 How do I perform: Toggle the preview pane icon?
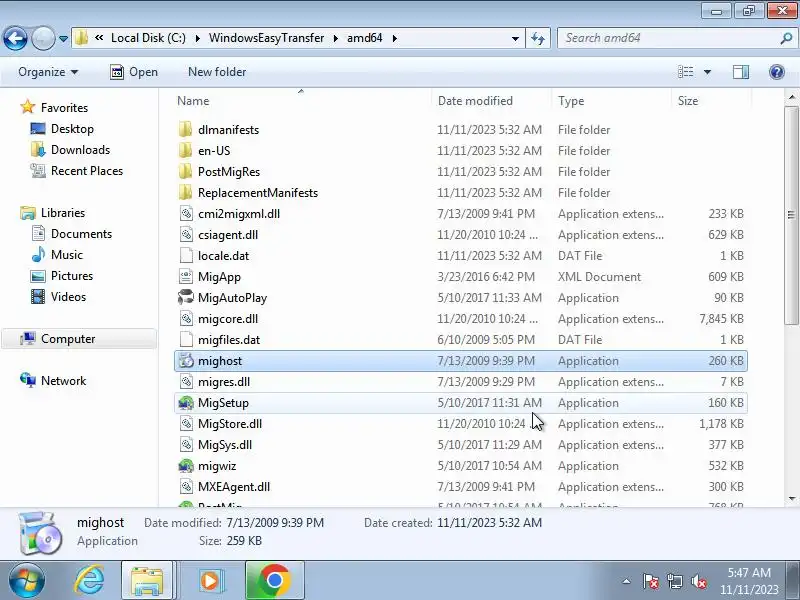[741, 72]
